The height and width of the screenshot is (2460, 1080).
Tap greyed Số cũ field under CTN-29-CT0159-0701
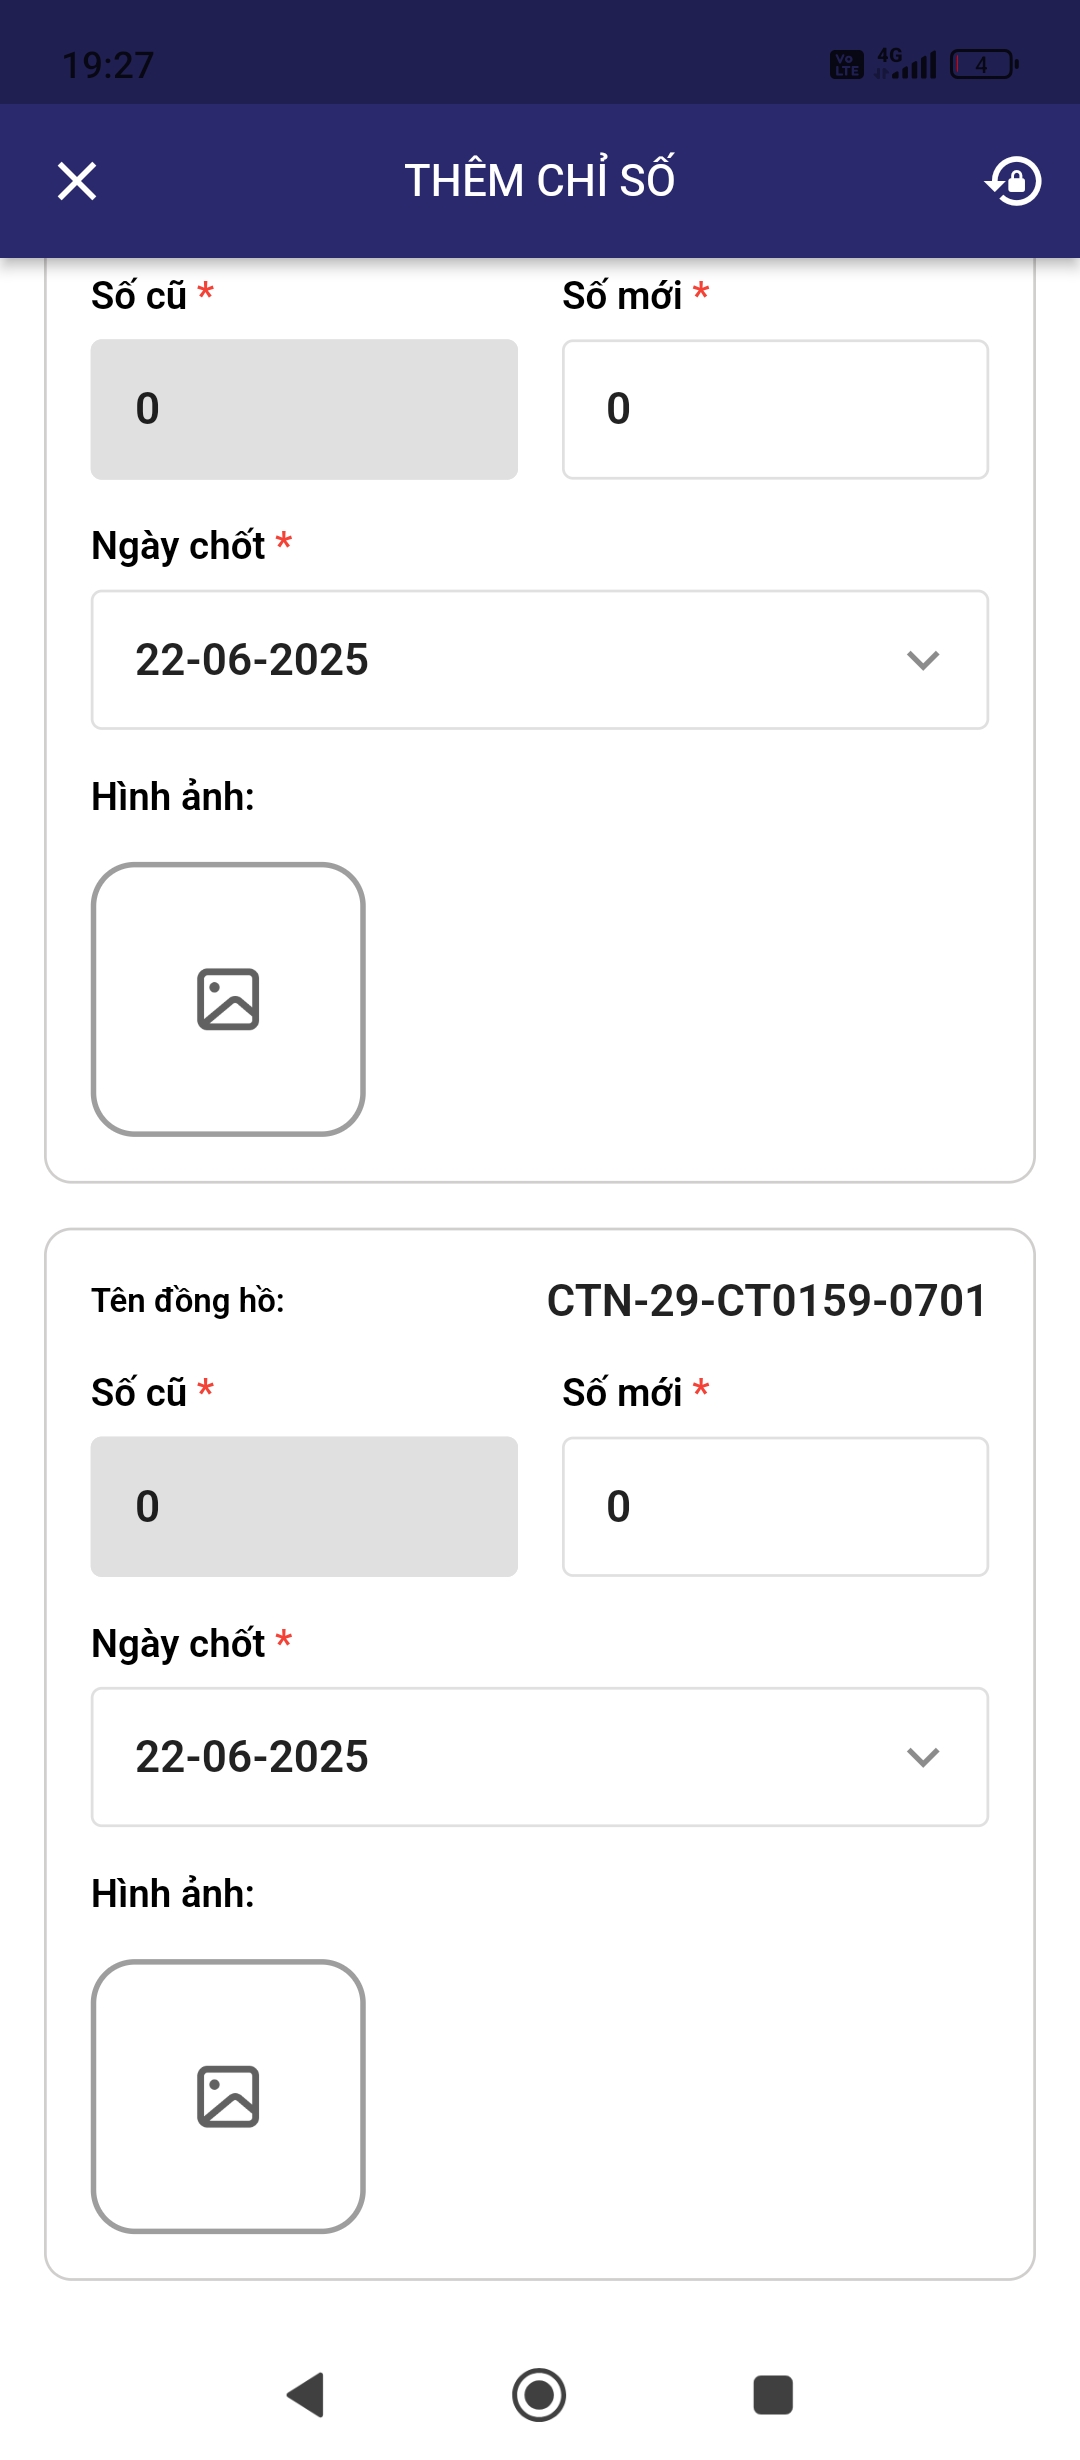click(x=304, y=1507)
